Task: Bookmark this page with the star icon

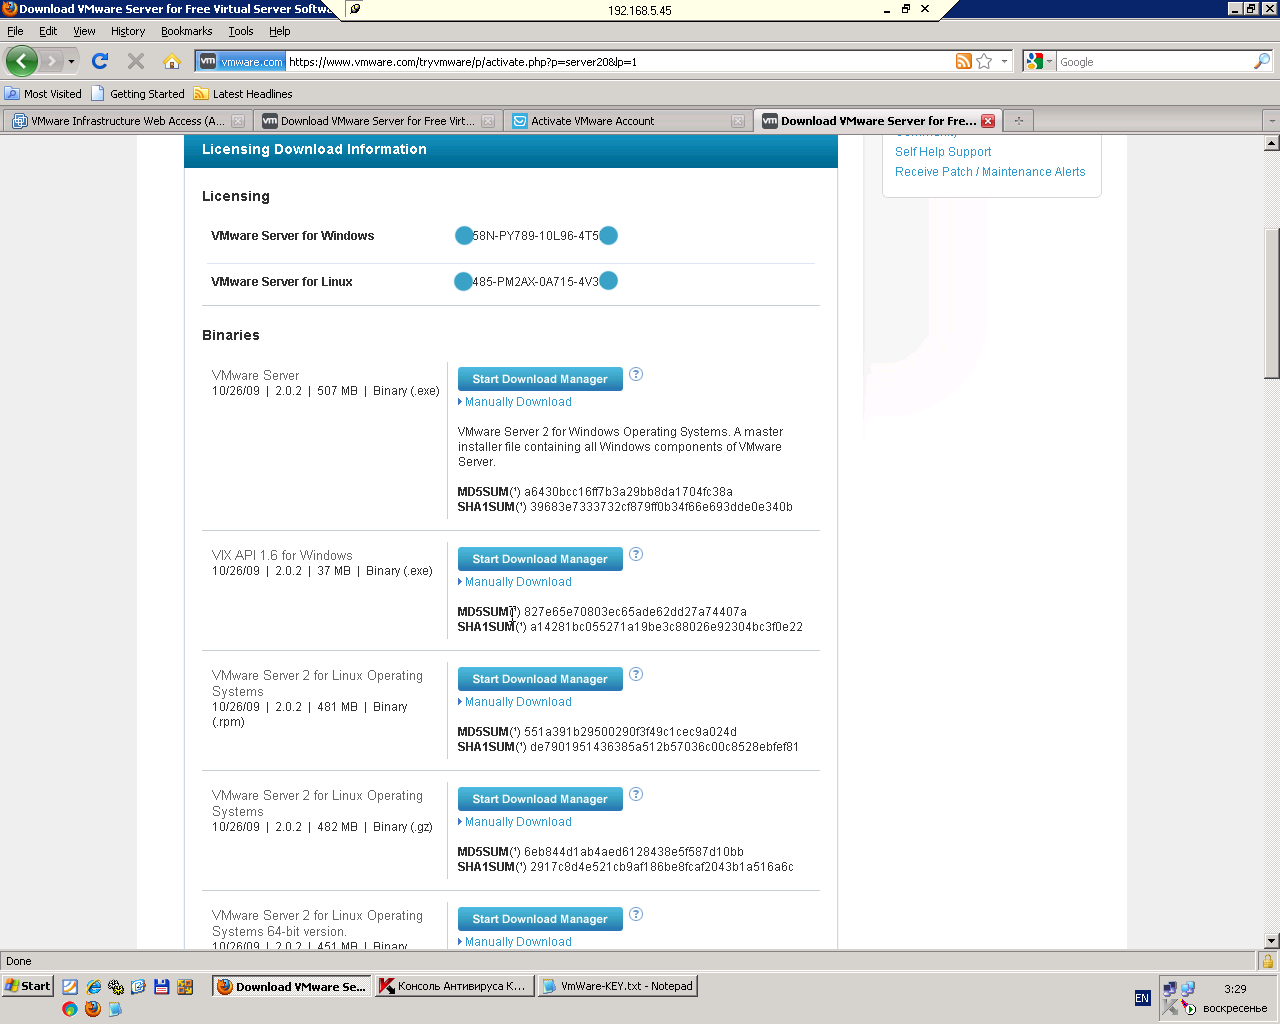Action: (x=984, y=61)
